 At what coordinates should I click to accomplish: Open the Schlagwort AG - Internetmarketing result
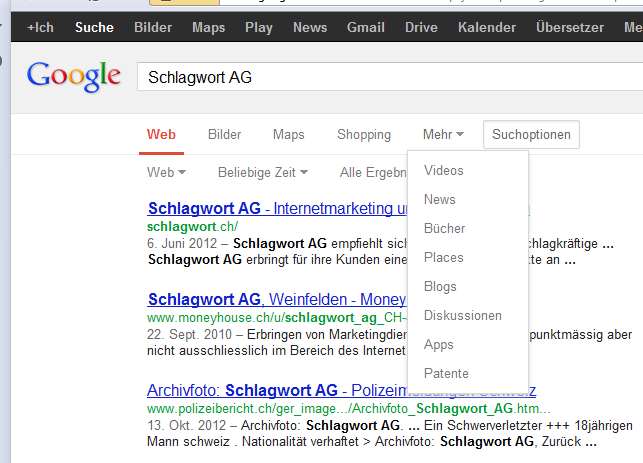point(278,208)
